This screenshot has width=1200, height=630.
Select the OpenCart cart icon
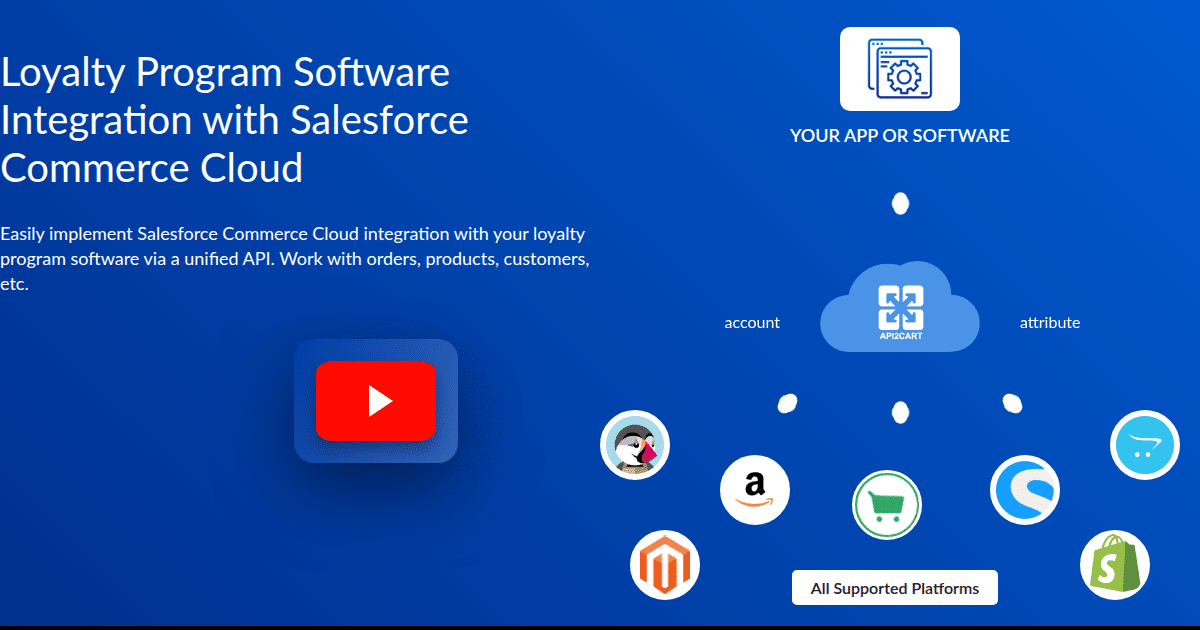tap(1145, 445)
